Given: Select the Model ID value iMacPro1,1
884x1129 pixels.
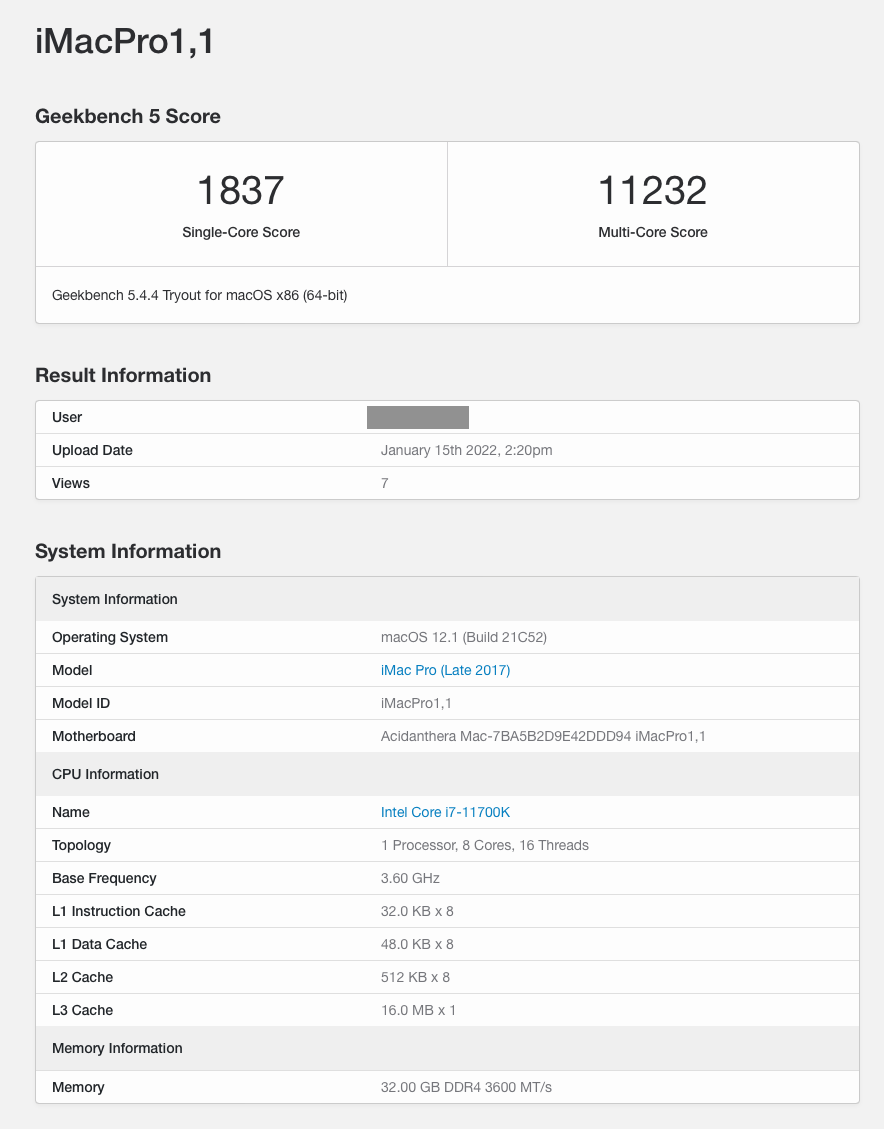Looking at the screenshot, I should (x=416, y=703).
